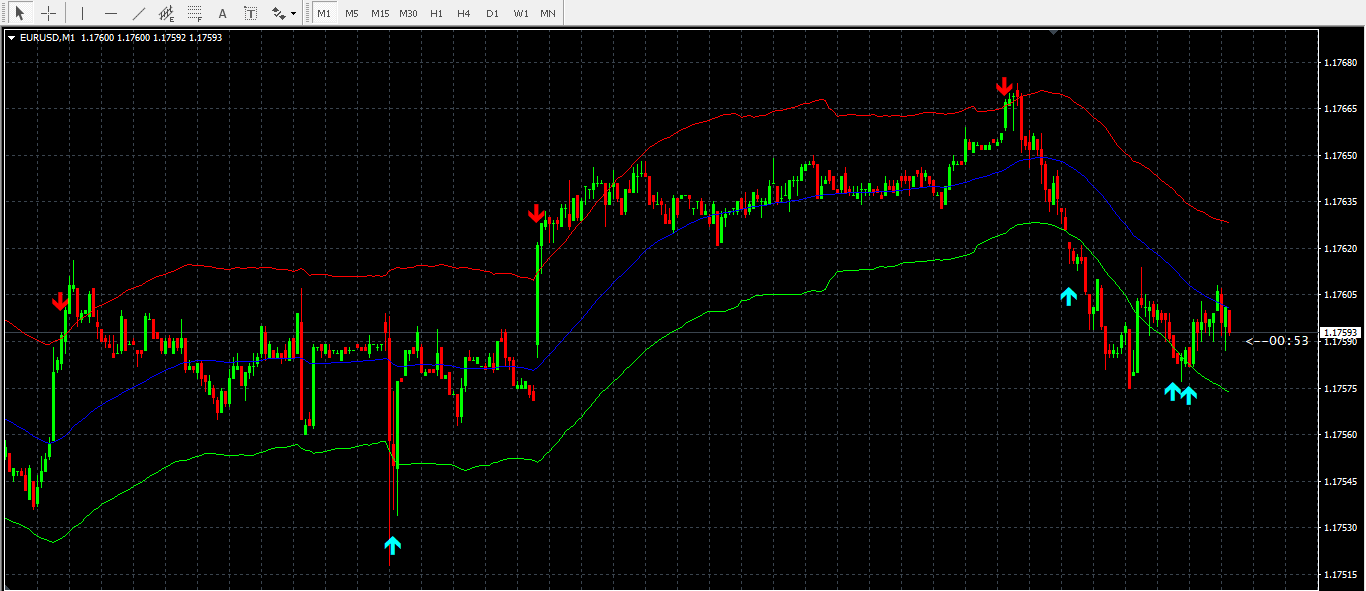Viewport: 1366px width, 591px height.
Task: Expand the EURUSD,M1 chart title triangle
Action: point(11,38)
